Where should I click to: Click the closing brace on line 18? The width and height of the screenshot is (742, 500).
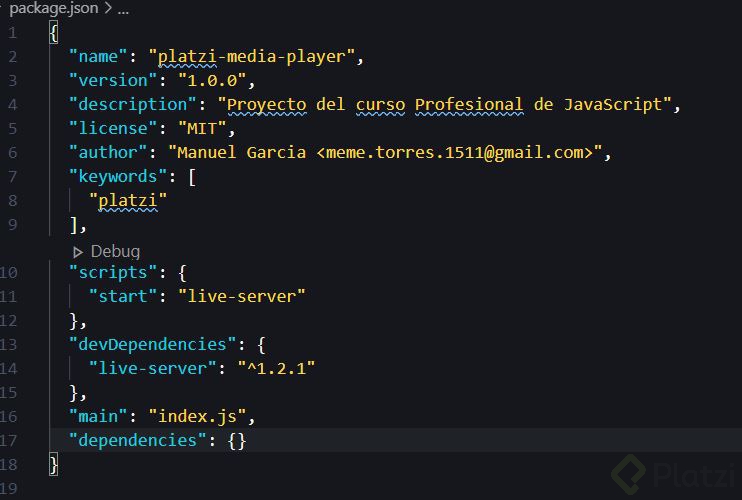click(x=53, y=465)
